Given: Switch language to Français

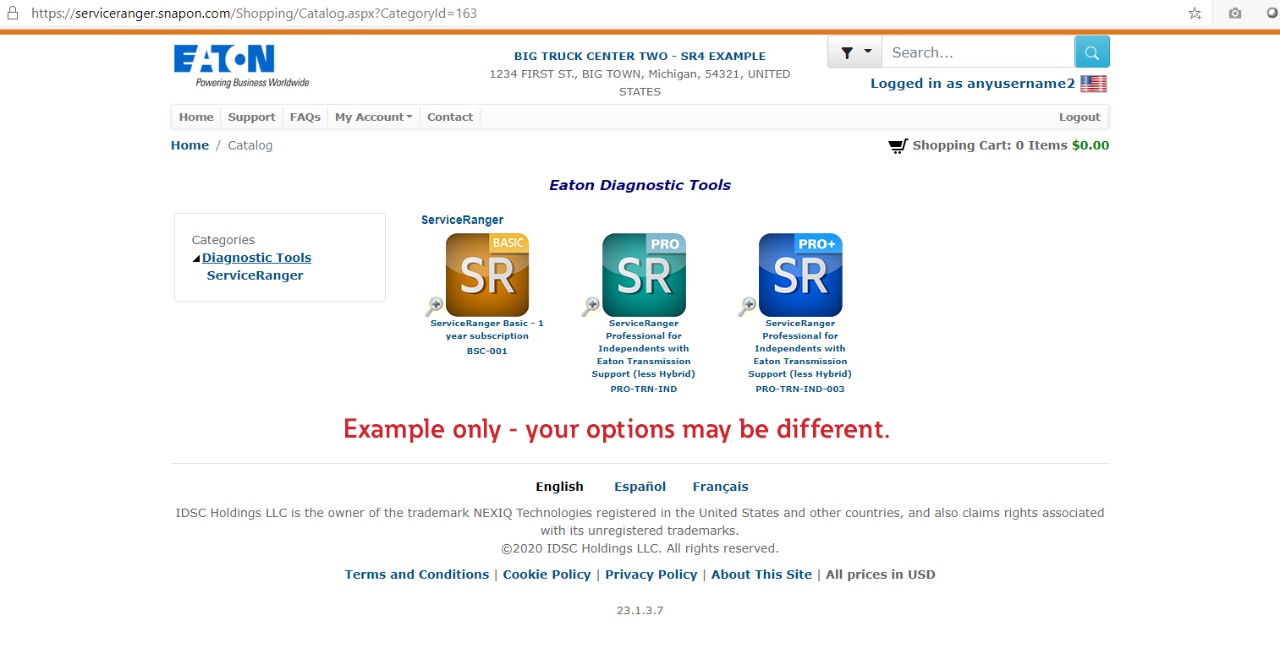Looking at the screenshot, I should pos(720,487).
